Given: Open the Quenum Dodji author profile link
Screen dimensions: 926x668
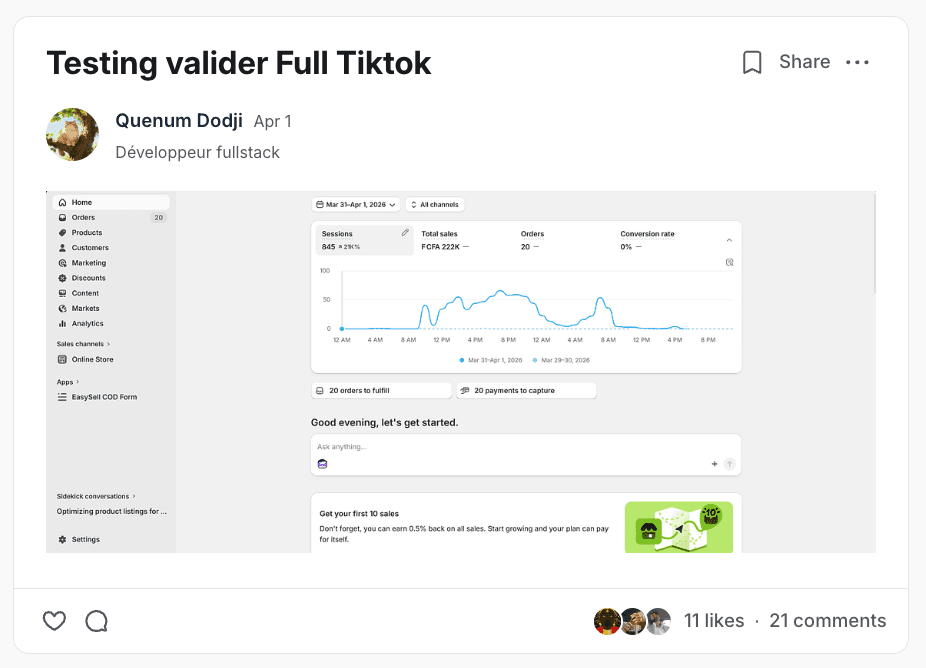Looking at the screenshot, I should pyautogui.click(x=179, y=120).
